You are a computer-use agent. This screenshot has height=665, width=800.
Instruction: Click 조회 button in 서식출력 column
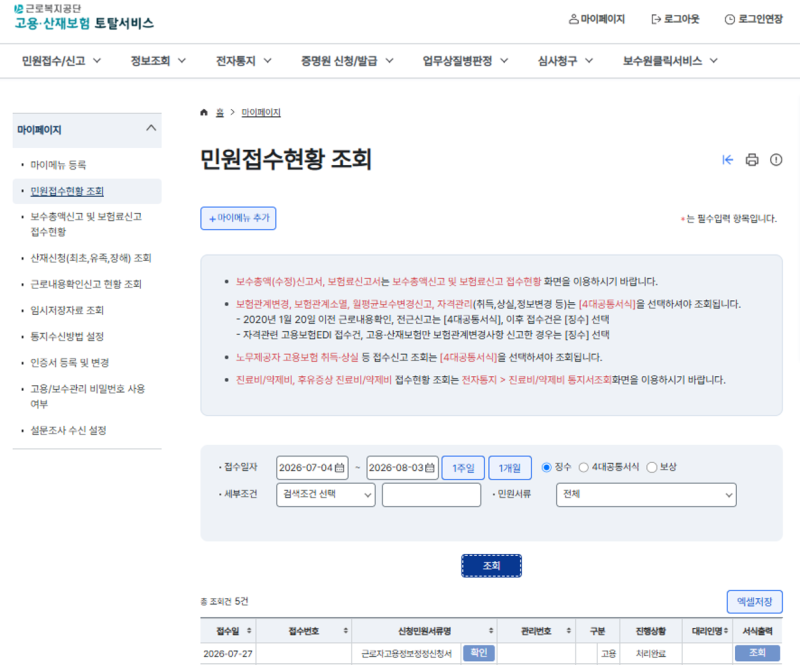coord(757,653)
